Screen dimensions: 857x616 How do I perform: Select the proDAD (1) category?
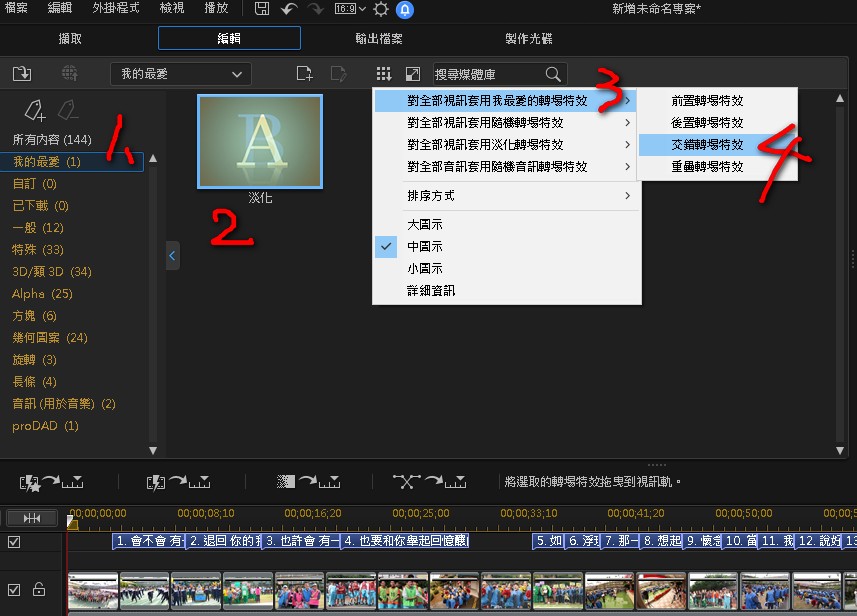(x=45, y=426)
